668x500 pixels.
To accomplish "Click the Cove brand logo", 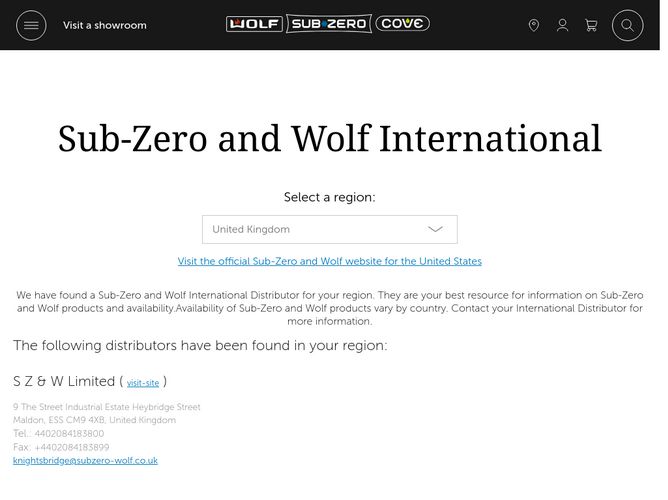I will pos(403,23).
